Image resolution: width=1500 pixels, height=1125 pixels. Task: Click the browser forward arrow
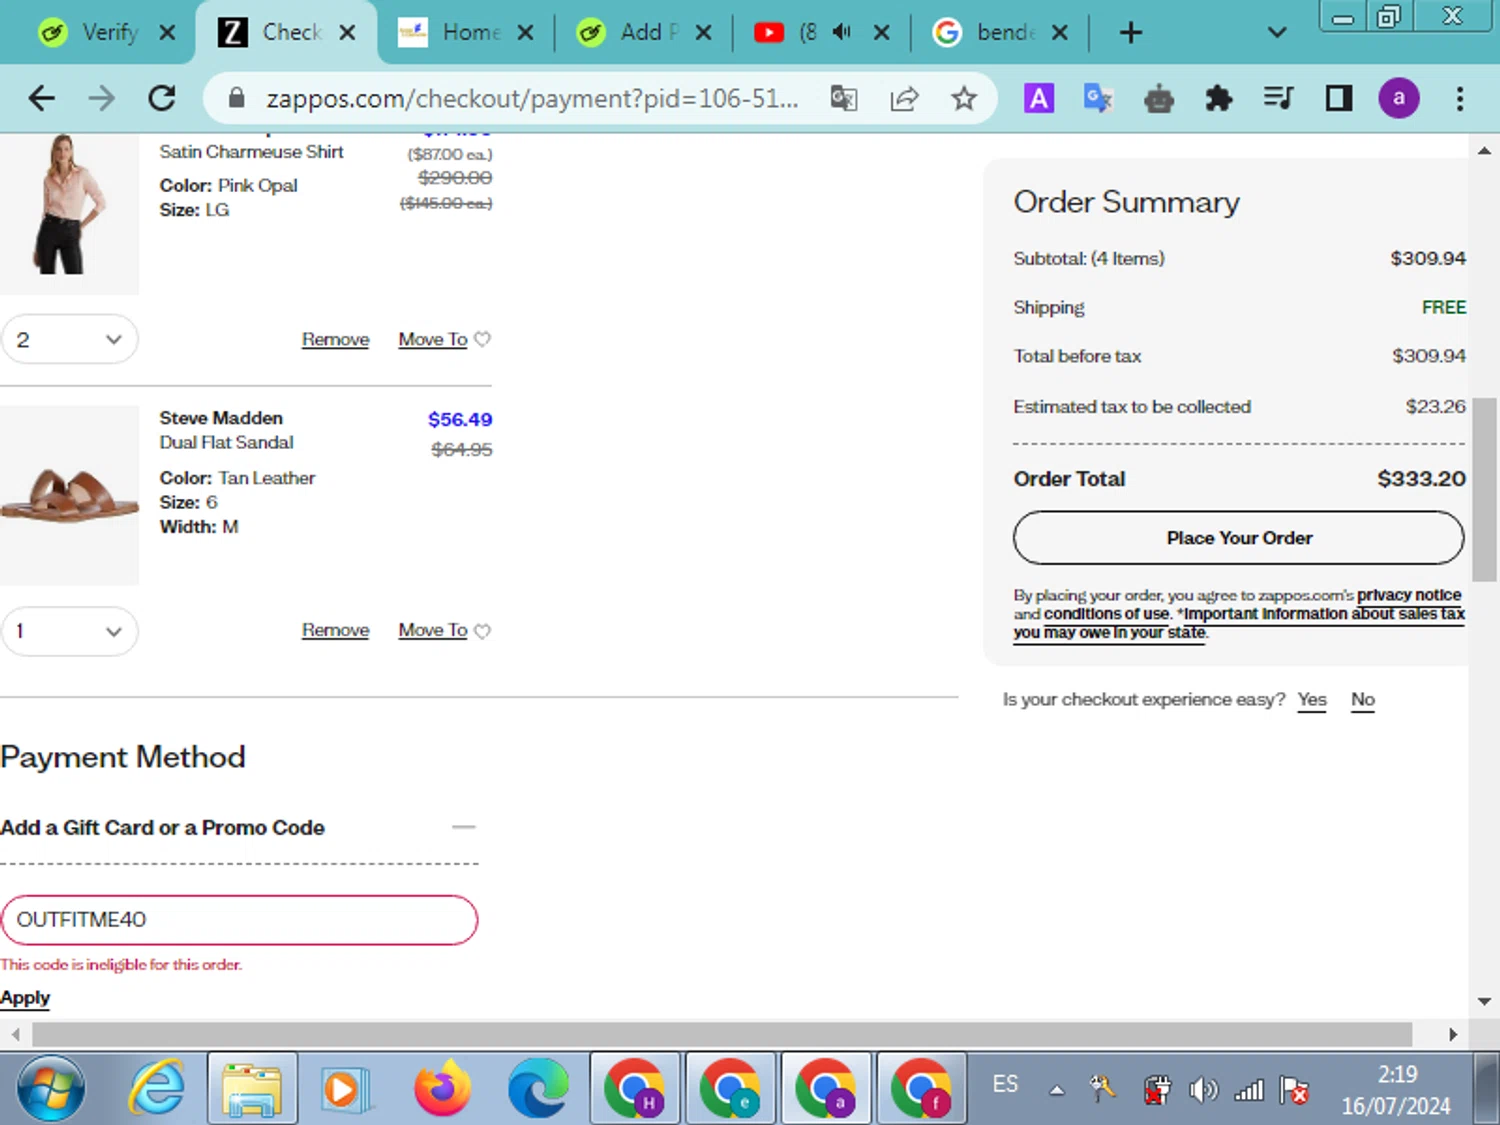[x=101, y=98]
